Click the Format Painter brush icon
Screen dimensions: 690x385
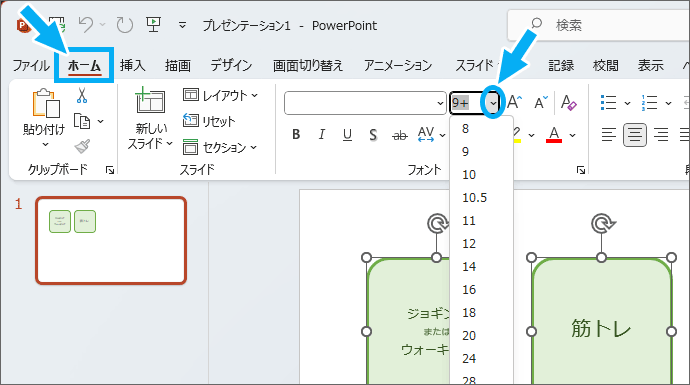[x=82, y=146]
